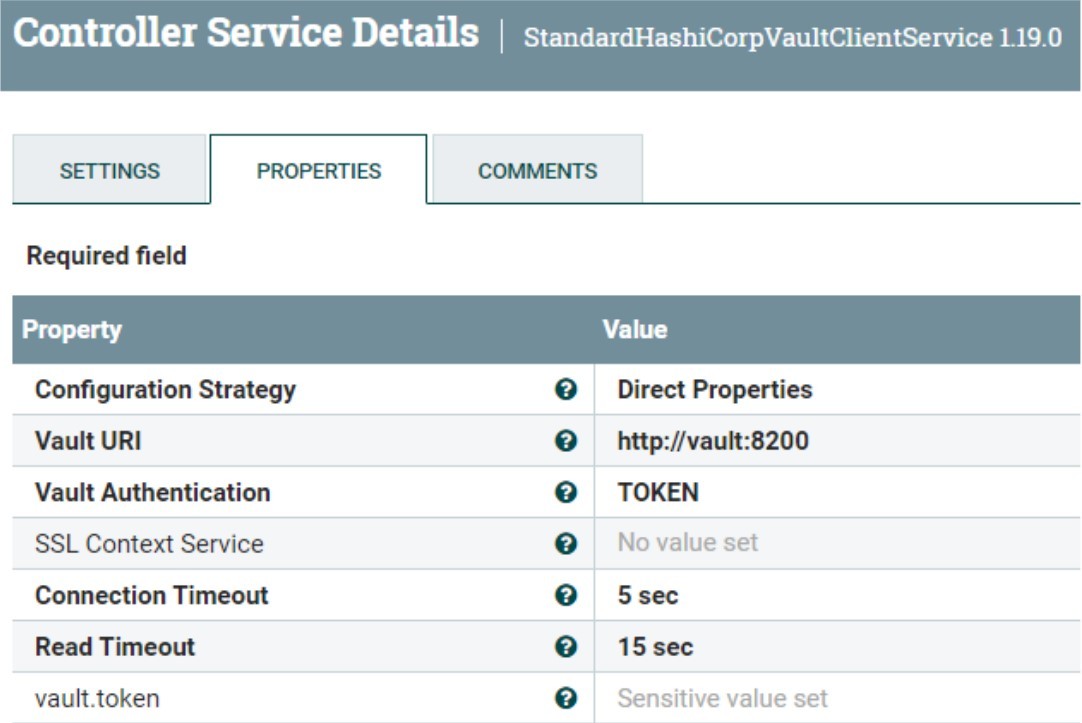Open help for Configuration Strategy property
Screen dimensions: 1082x723
tap(566, 389)
